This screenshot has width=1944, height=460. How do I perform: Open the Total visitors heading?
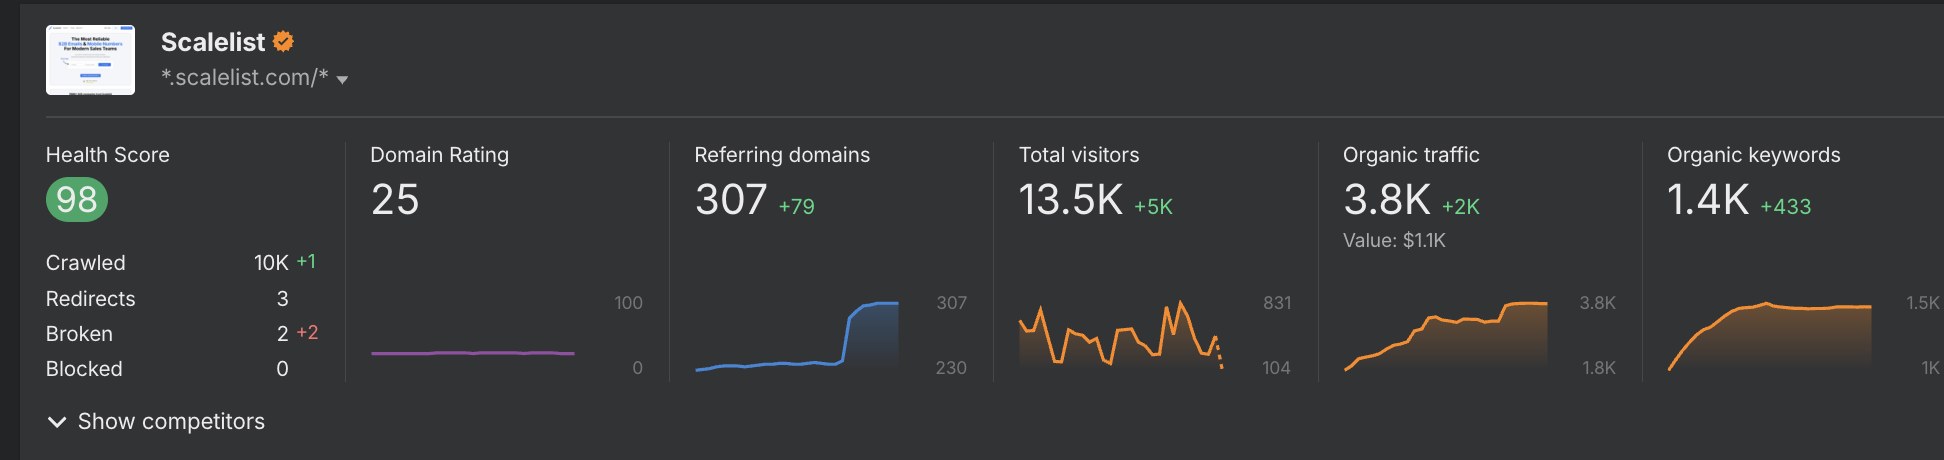click(1079, 155)
